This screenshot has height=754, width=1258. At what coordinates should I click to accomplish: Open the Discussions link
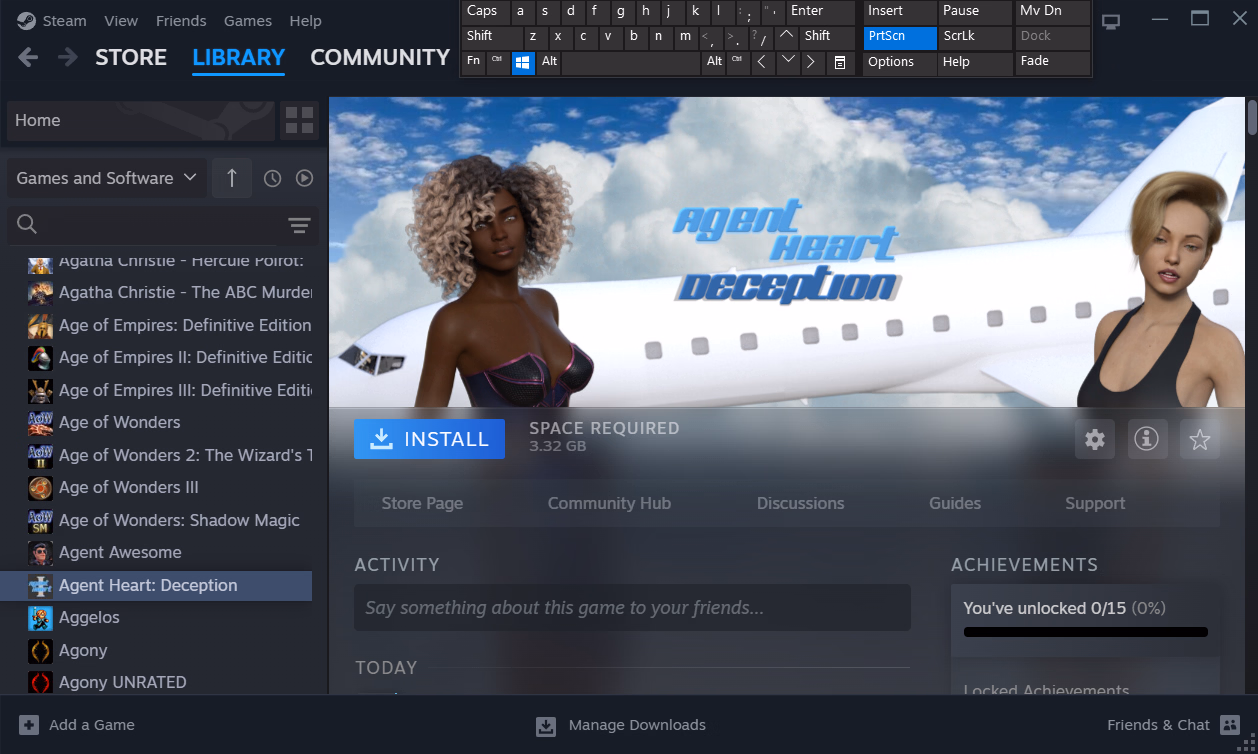[x=800, y=504]
